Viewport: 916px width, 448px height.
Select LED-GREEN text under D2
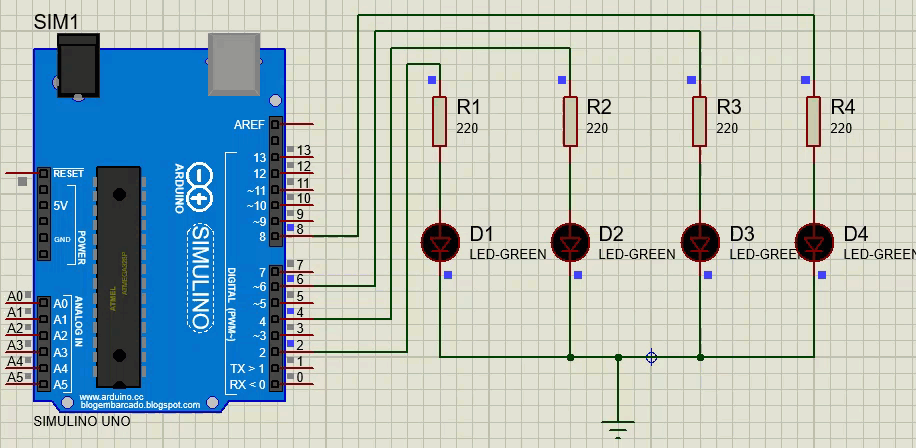click(637, 255)
